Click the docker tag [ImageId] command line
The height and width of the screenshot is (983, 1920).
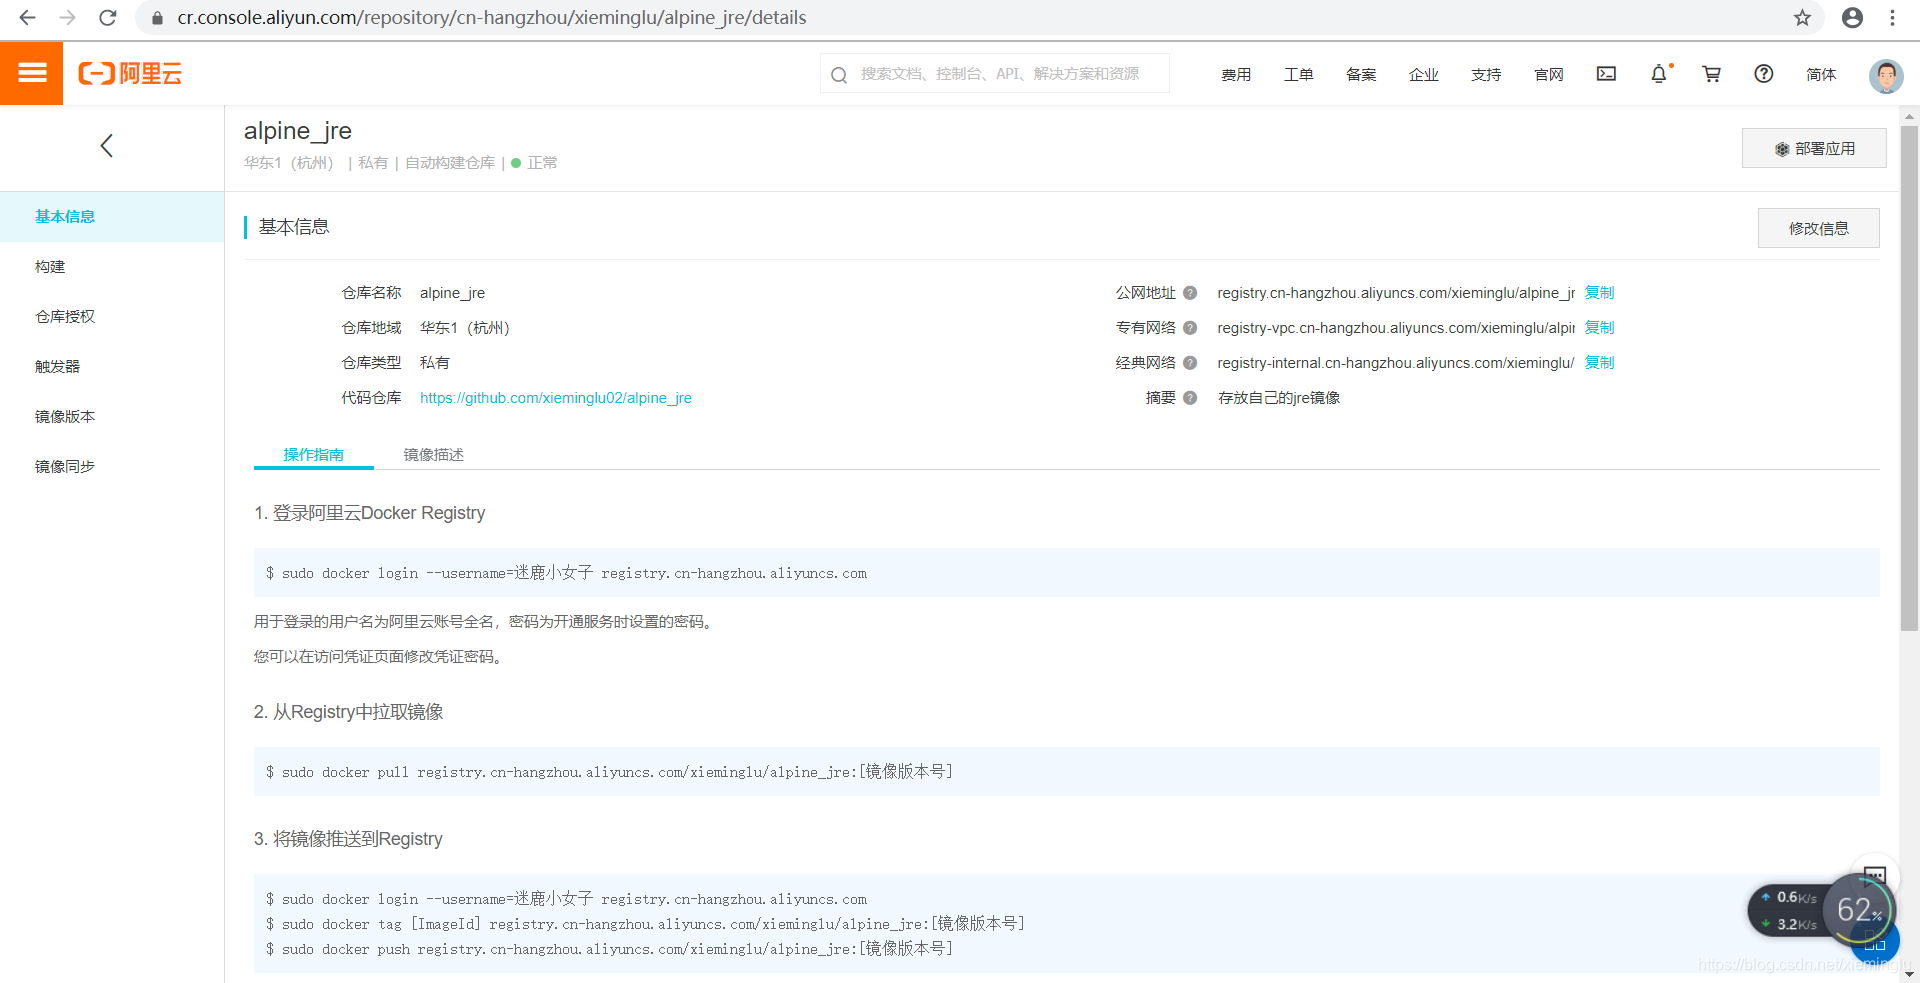pos(646,924)
